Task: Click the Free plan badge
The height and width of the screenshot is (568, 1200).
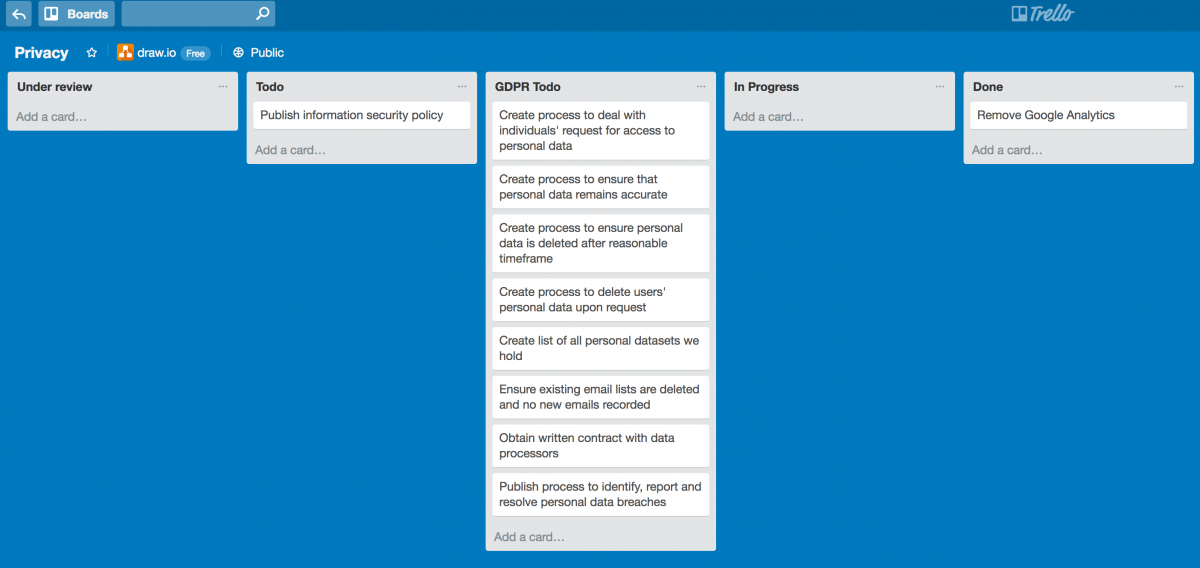Action: click(x=195, y=53)
